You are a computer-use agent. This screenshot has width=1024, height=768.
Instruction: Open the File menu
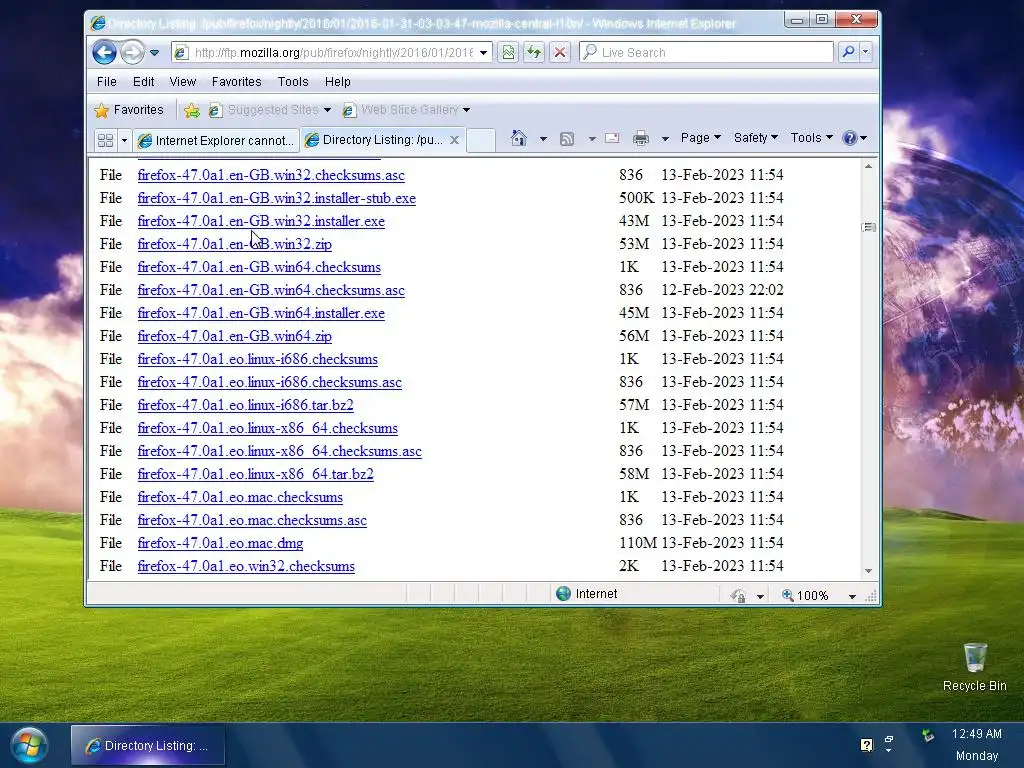click(106, 82)
